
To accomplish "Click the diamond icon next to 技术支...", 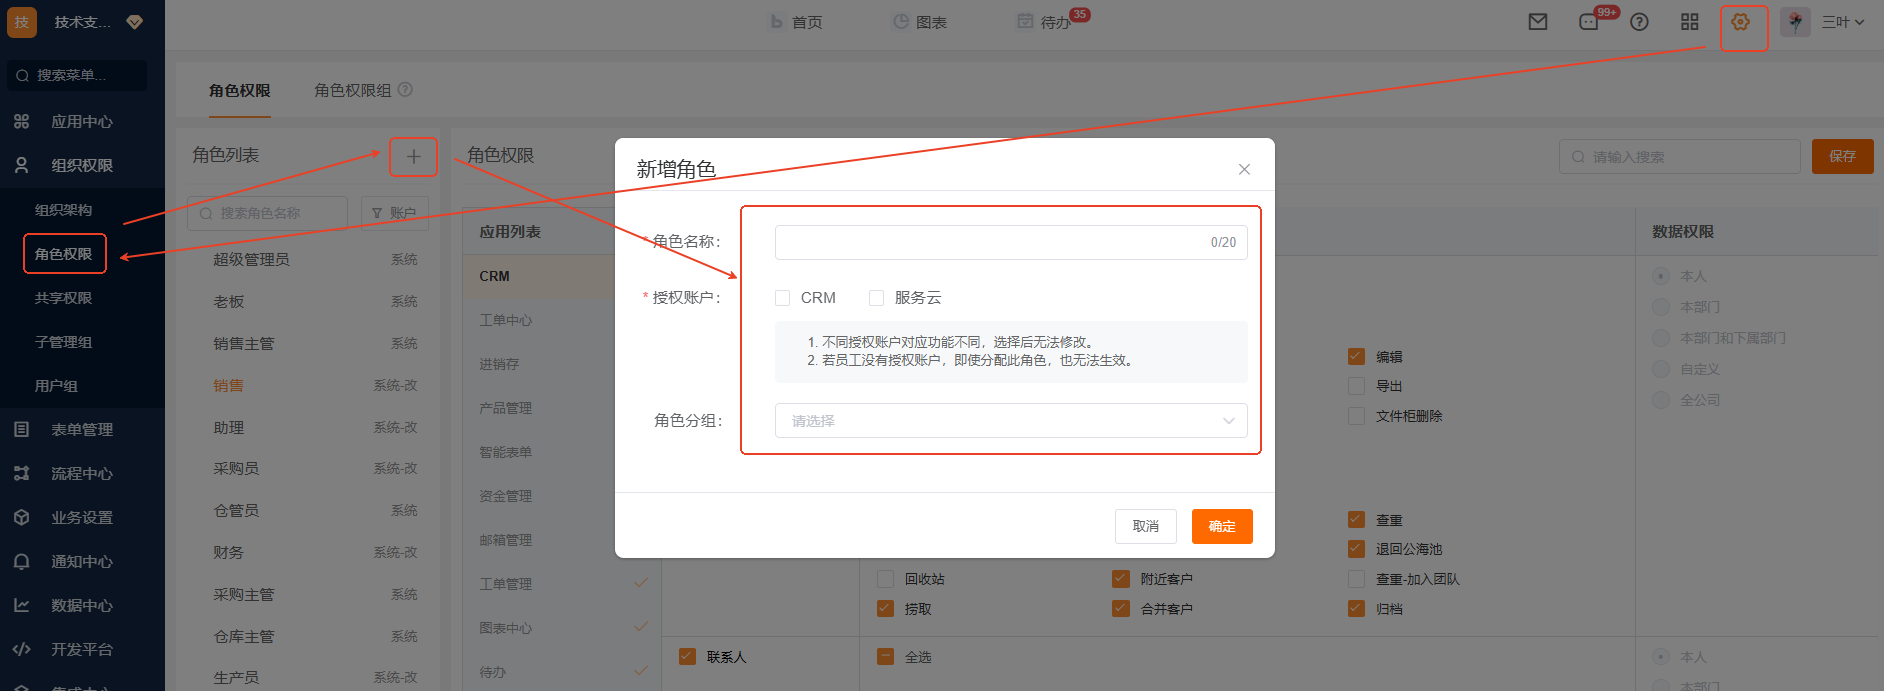I will [135, 22].
